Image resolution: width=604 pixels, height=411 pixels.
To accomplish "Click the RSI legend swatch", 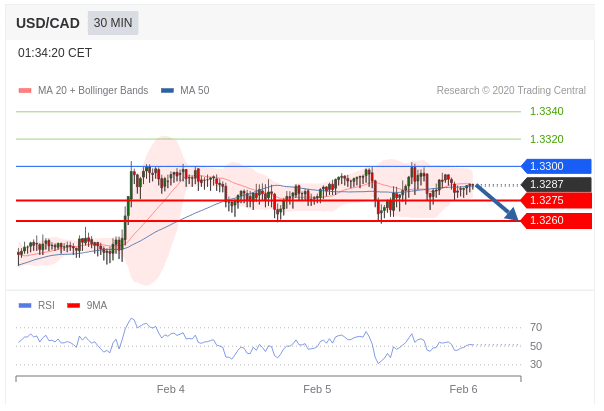I will pos(25,305).
